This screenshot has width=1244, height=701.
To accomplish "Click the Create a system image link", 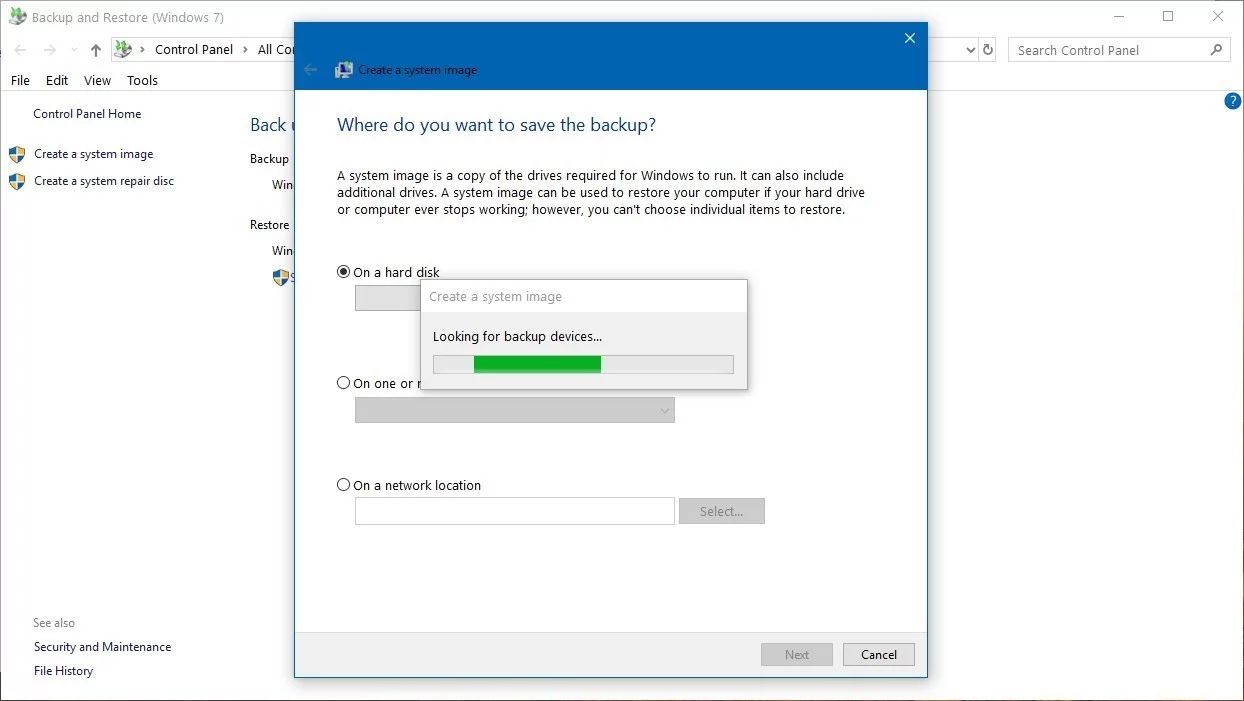I will point(94,154).
